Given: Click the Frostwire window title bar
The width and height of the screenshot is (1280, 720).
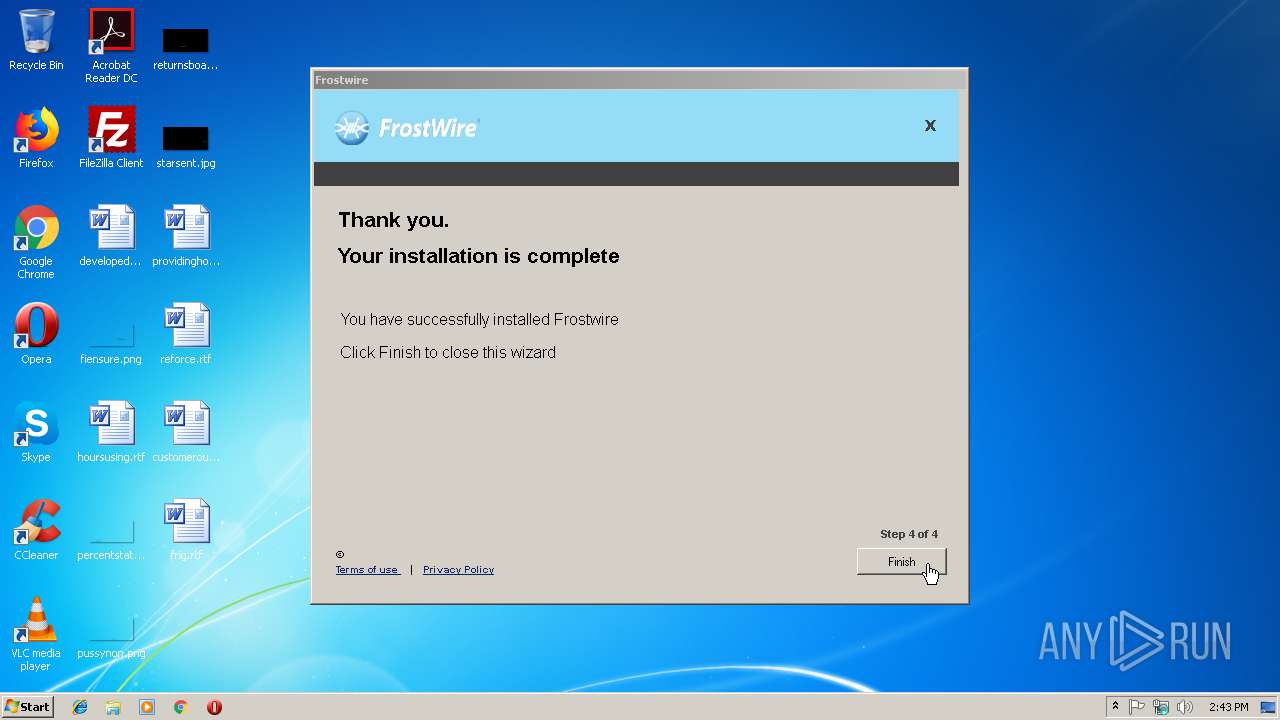Looking at the screenshot, I should (x=639, y=80).
